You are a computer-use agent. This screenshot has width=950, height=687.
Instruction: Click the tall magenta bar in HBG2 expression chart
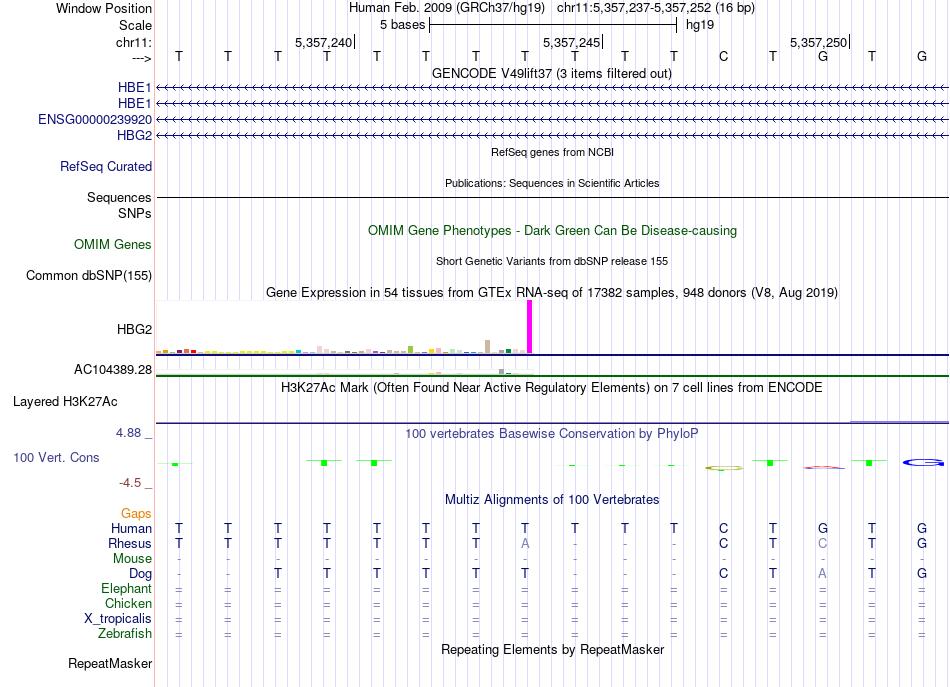point(530,327)
